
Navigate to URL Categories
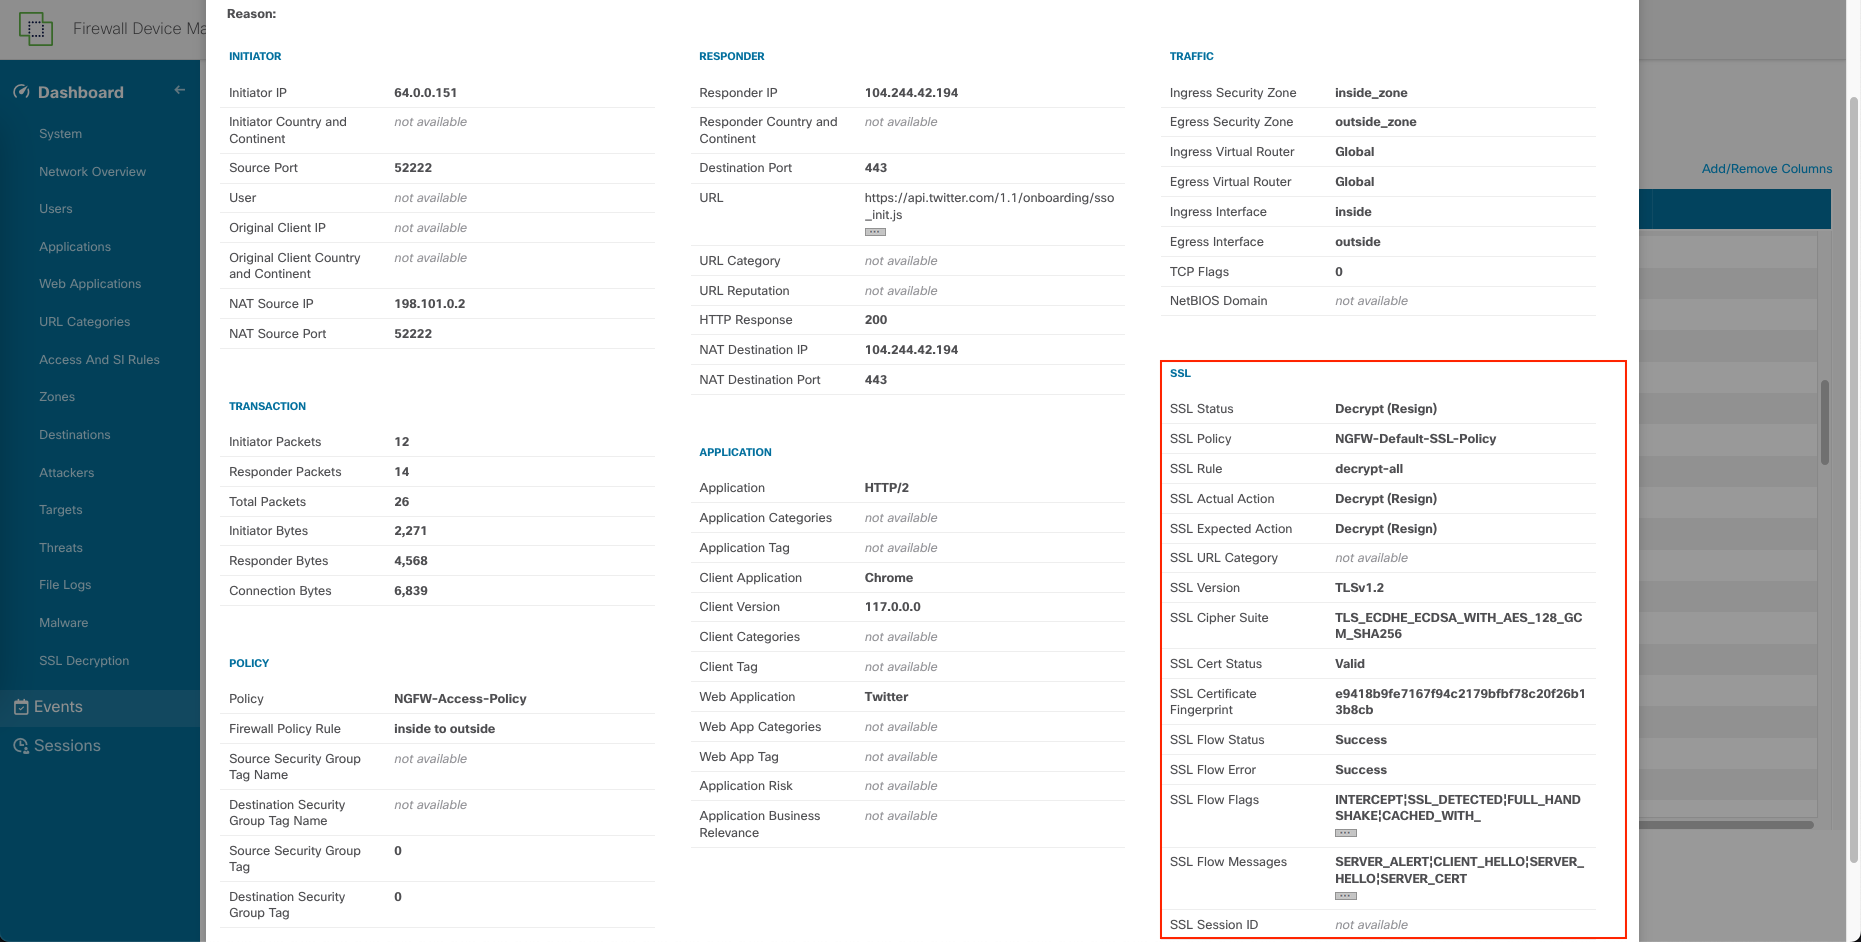click(84, 322)
